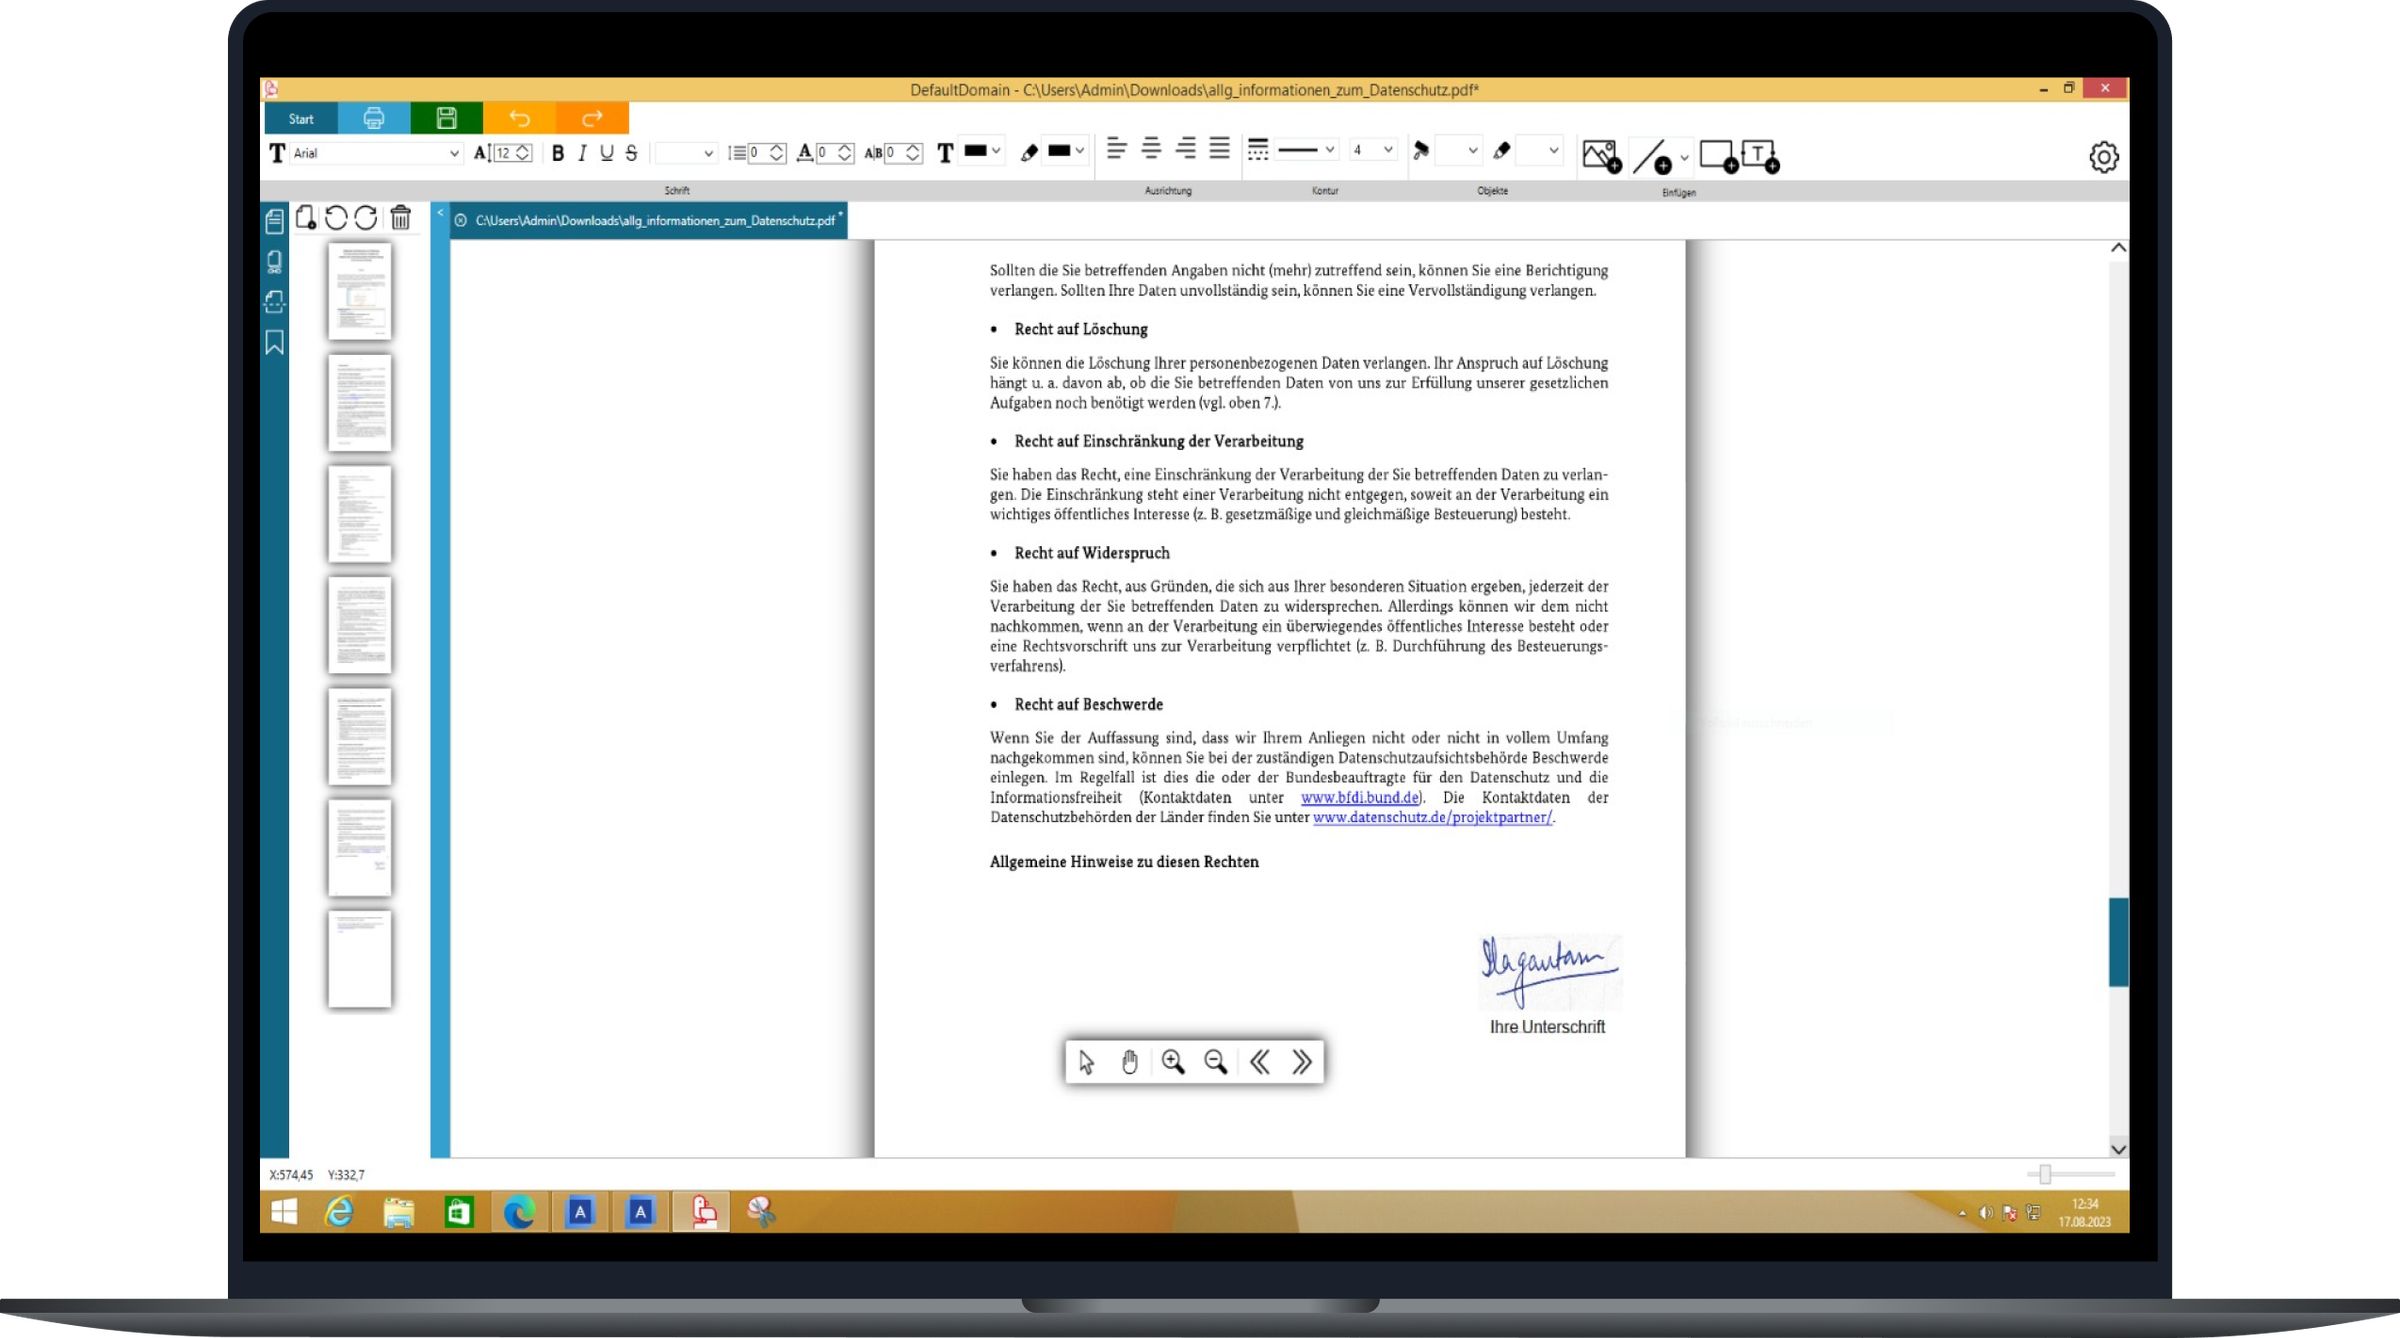Open the line width dropdown showing 4

pos(1372,150)
